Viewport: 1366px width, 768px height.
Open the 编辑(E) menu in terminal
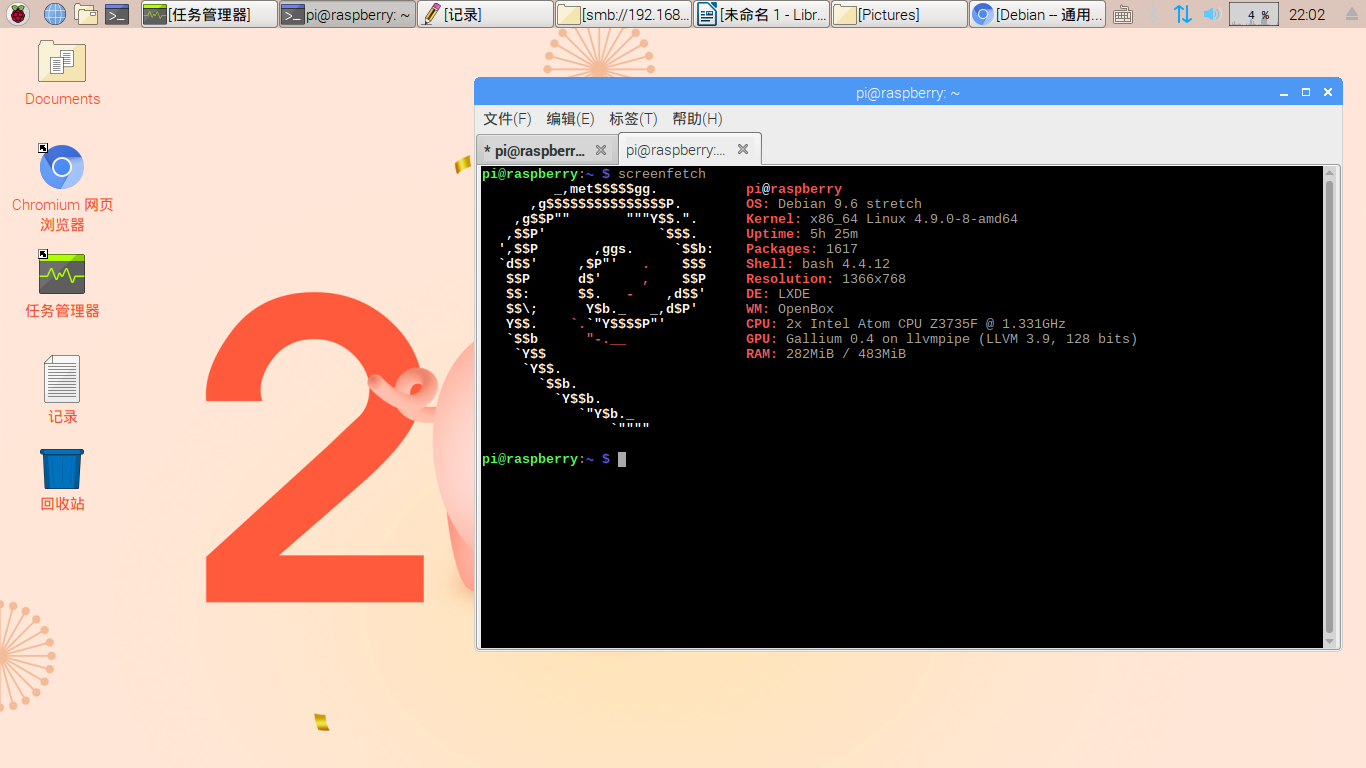[570, 118]
